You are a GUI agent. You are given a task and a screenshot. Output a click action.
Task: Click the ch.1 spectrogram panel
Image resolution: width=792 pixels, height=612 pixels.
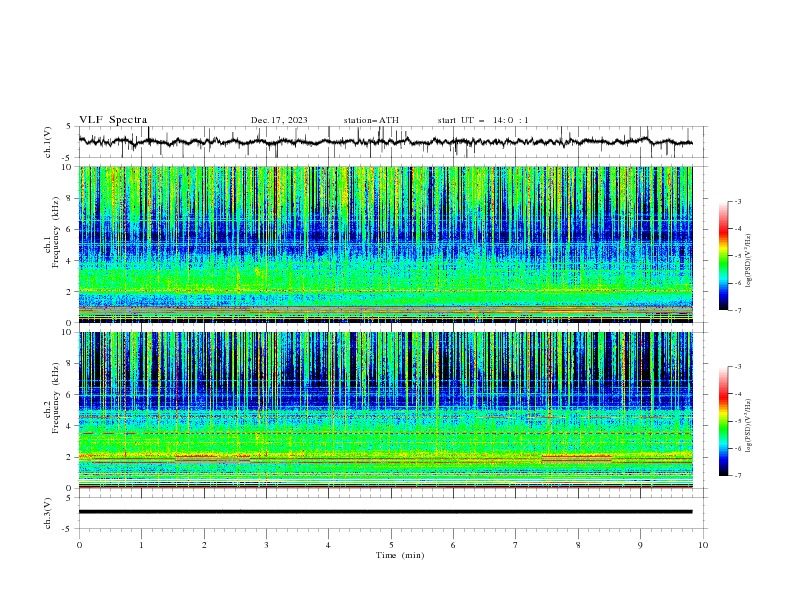click(x=385, y=244)
